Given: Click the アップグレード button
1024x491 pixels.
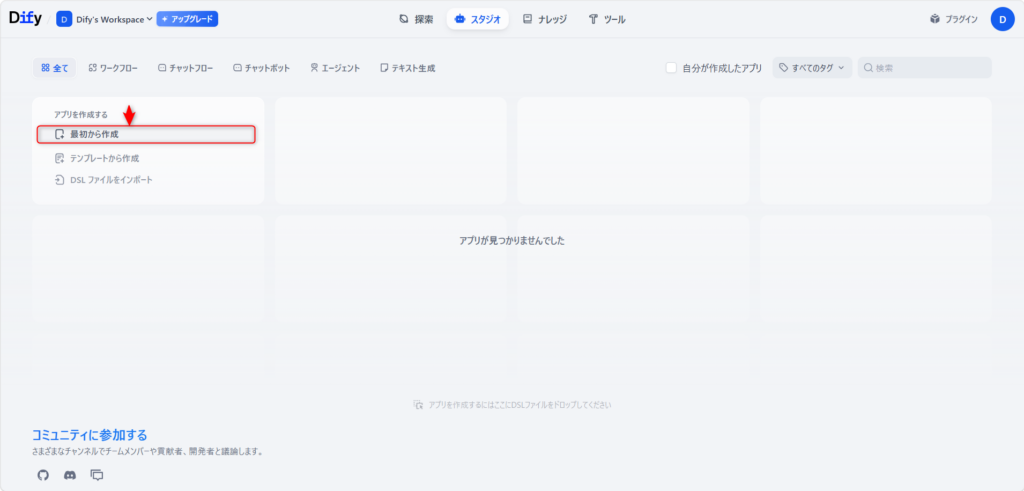Looking at the screenshot, I should tap(187, 19).
